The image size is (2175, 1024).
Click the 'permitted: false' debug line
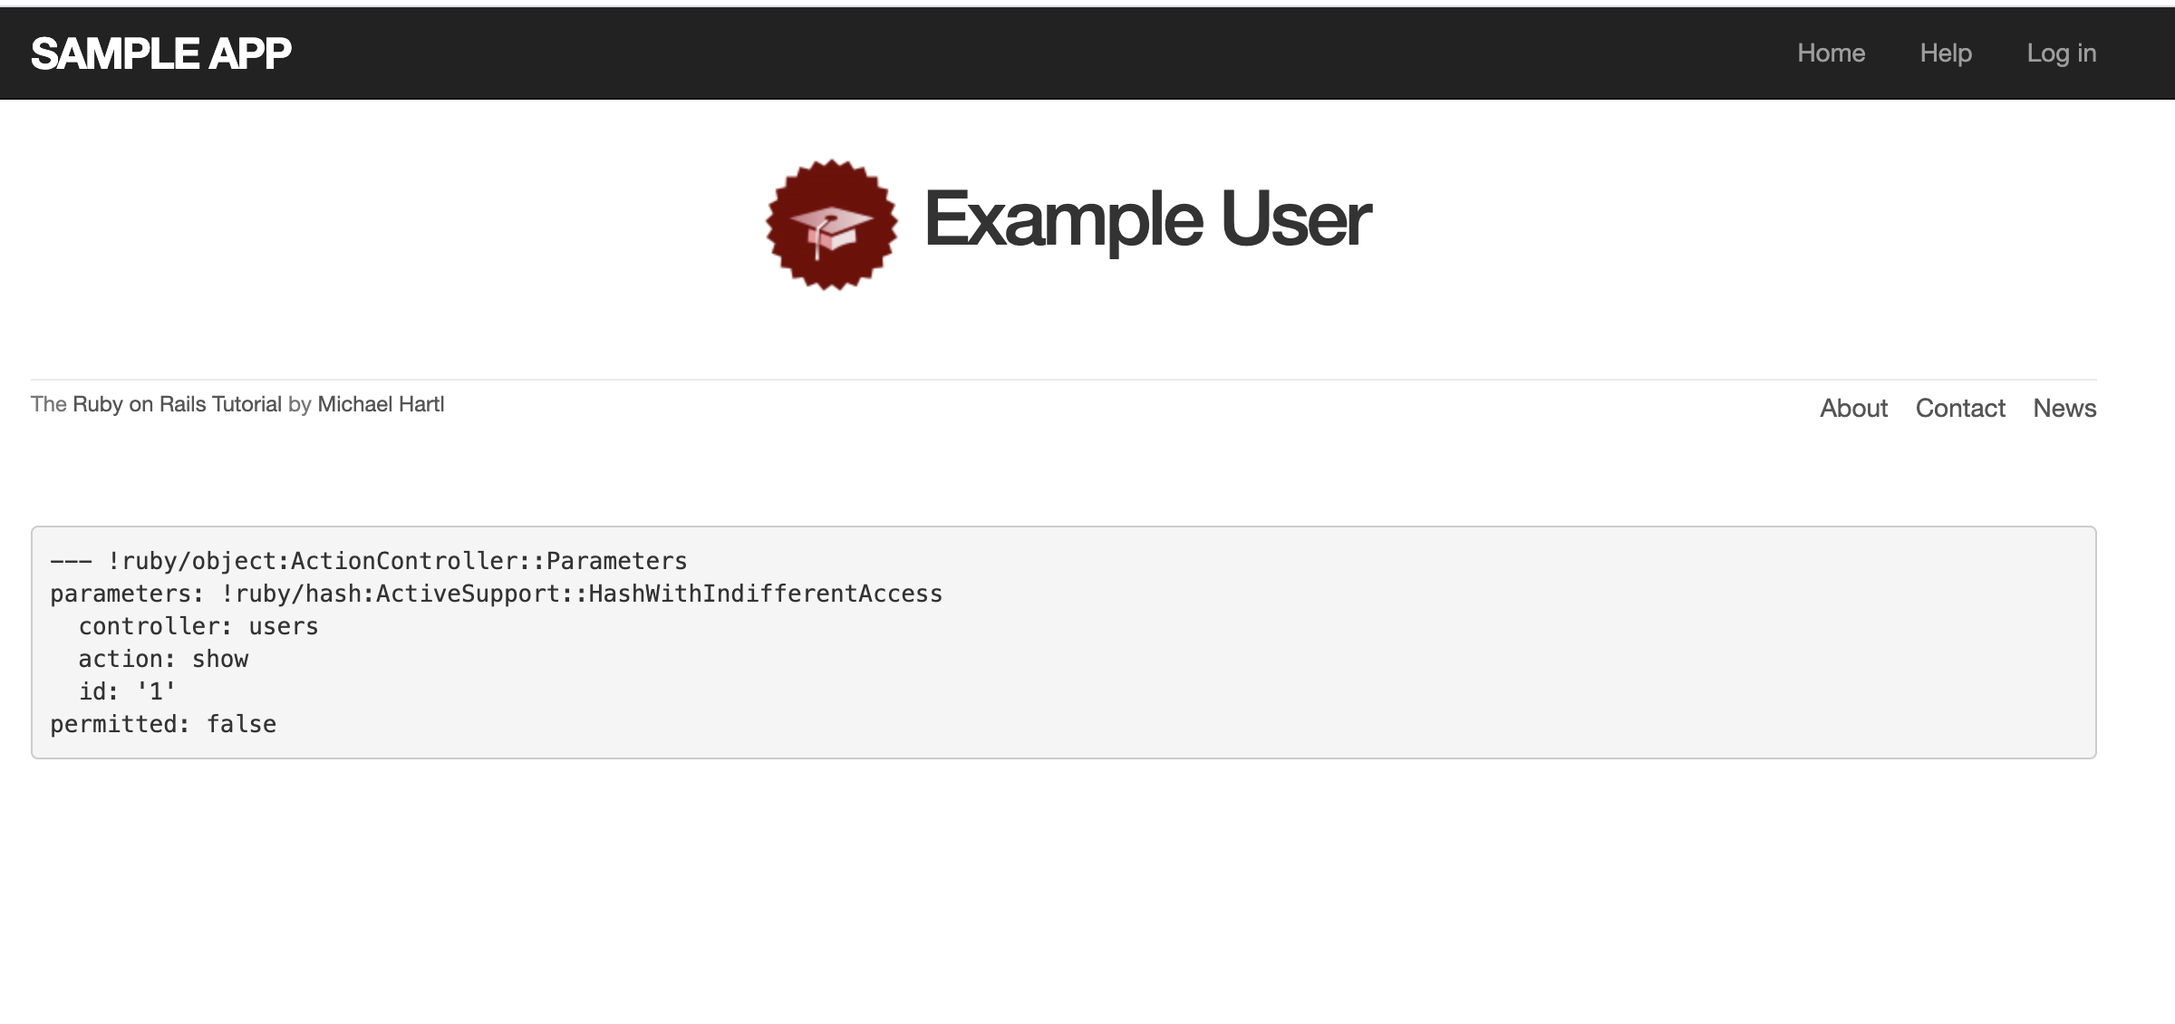(163, 724)
